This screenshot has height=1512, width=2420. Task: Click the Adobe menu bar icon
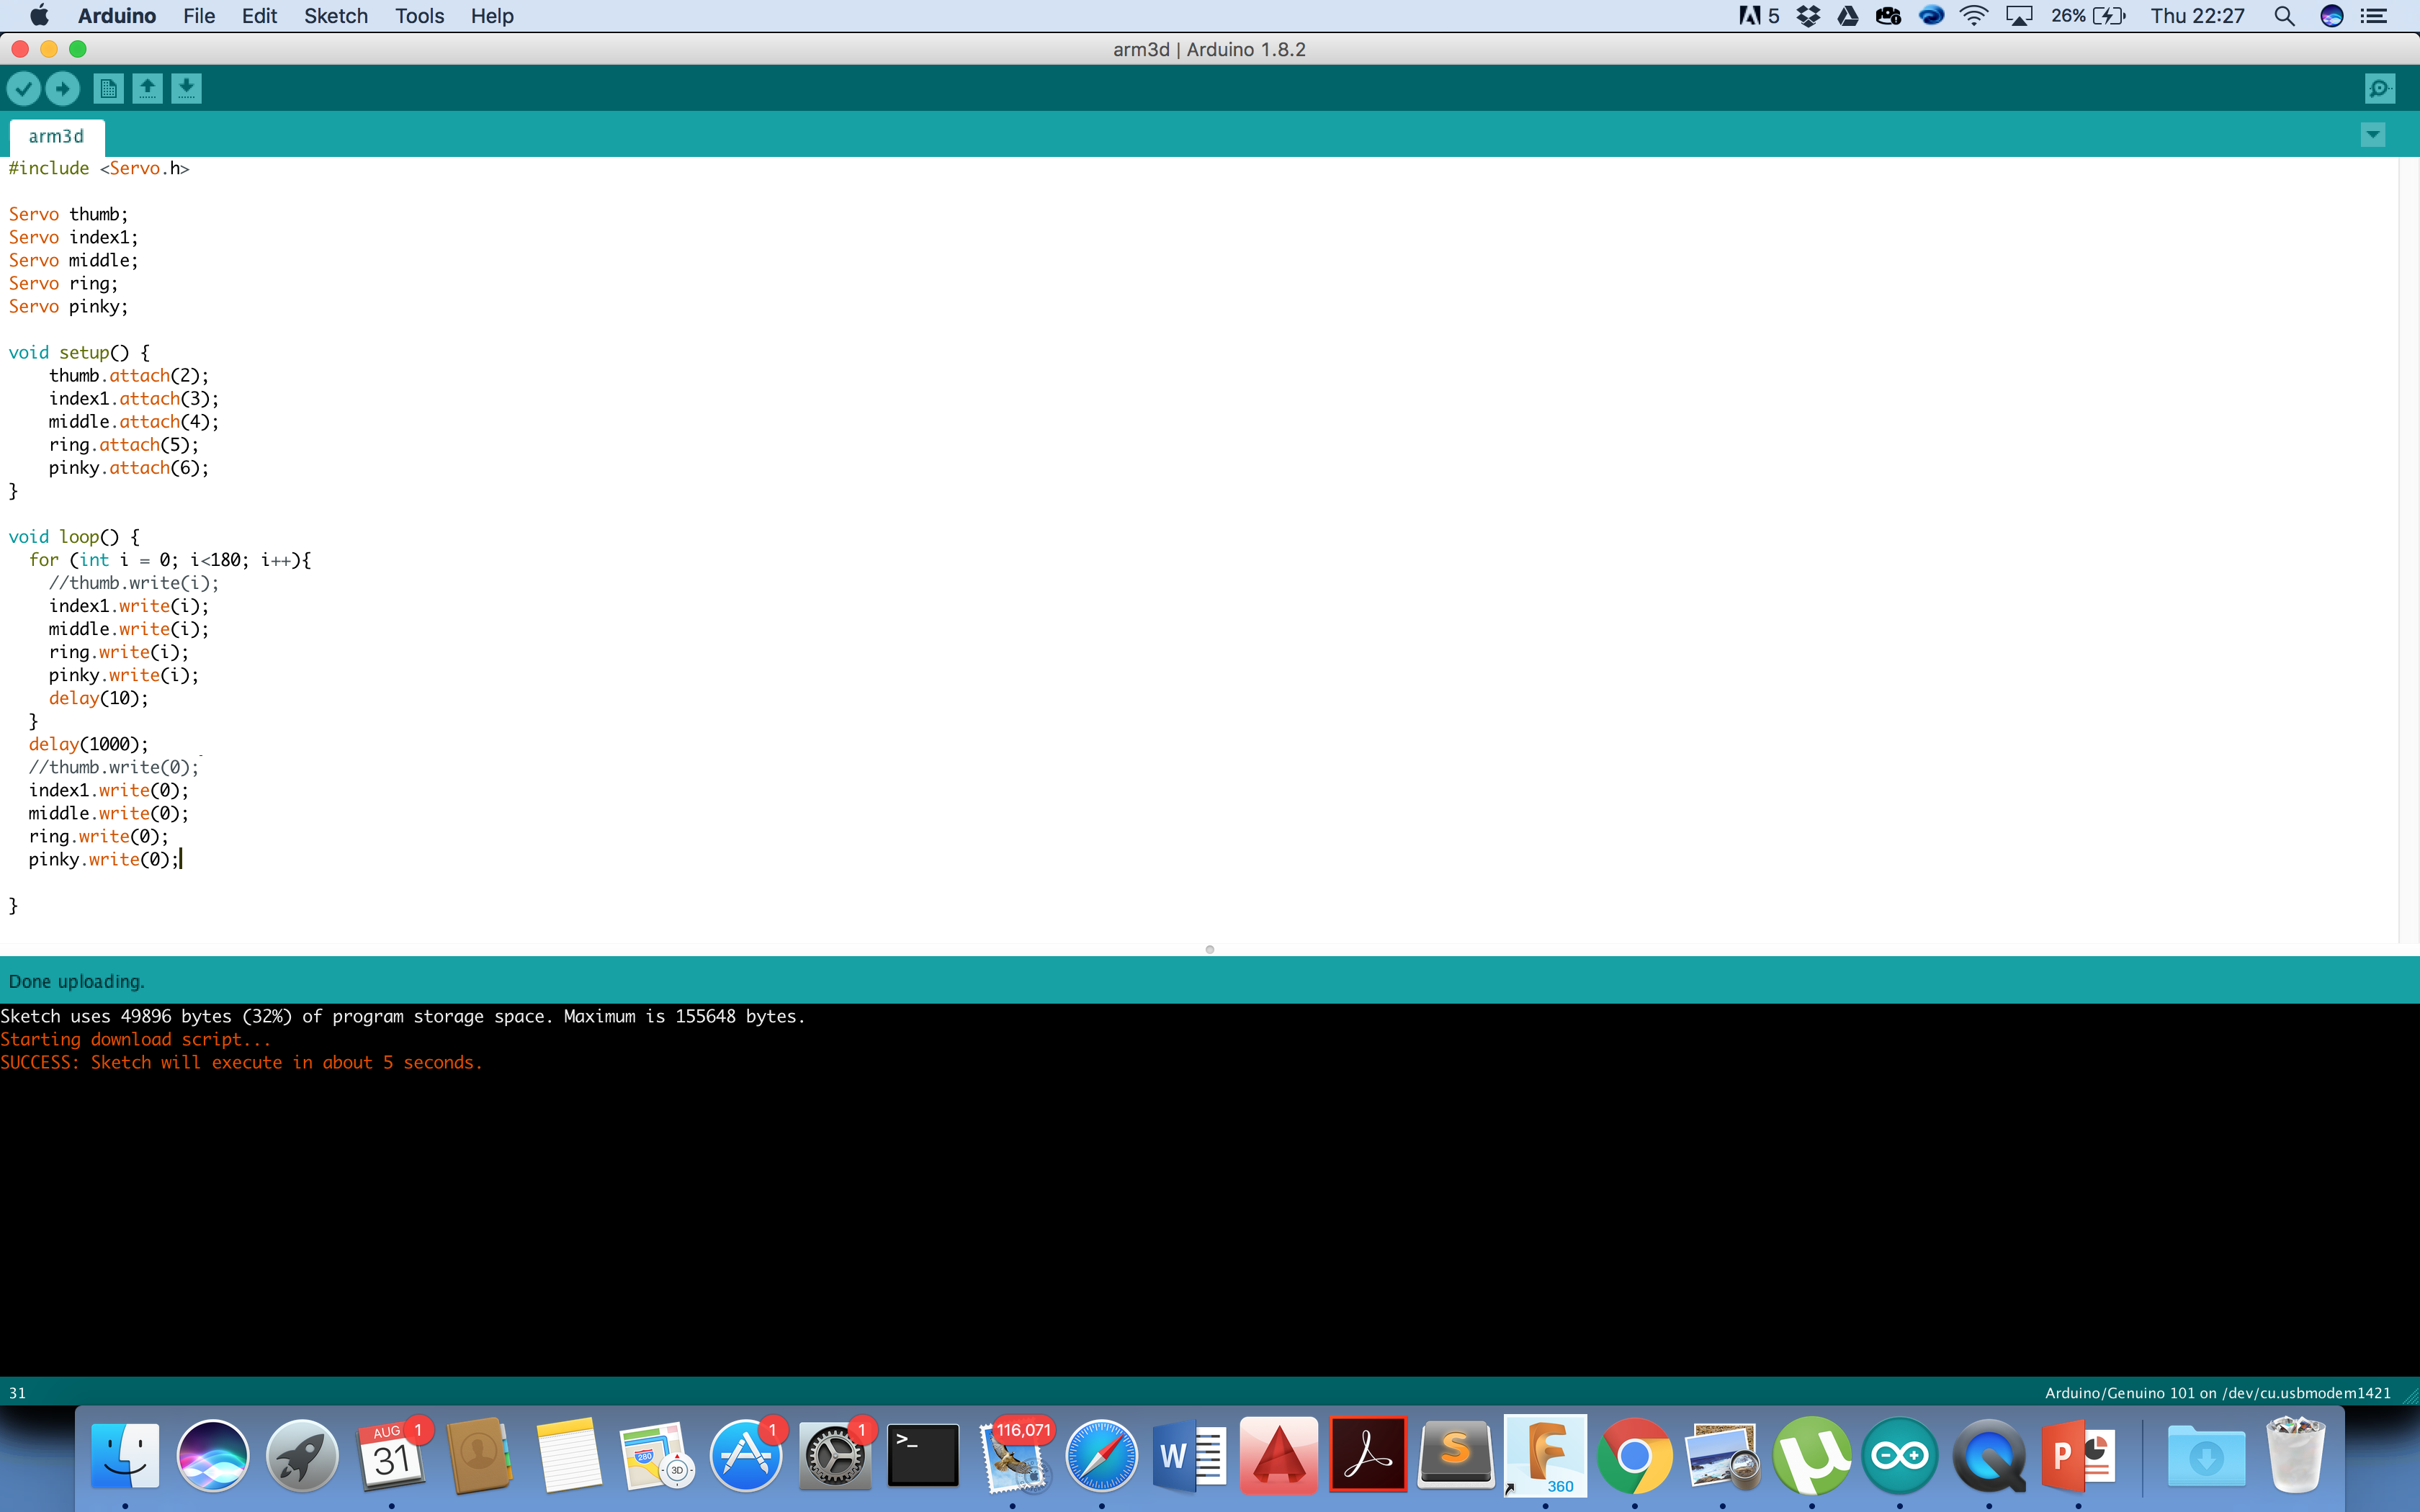click(1759, 16)
